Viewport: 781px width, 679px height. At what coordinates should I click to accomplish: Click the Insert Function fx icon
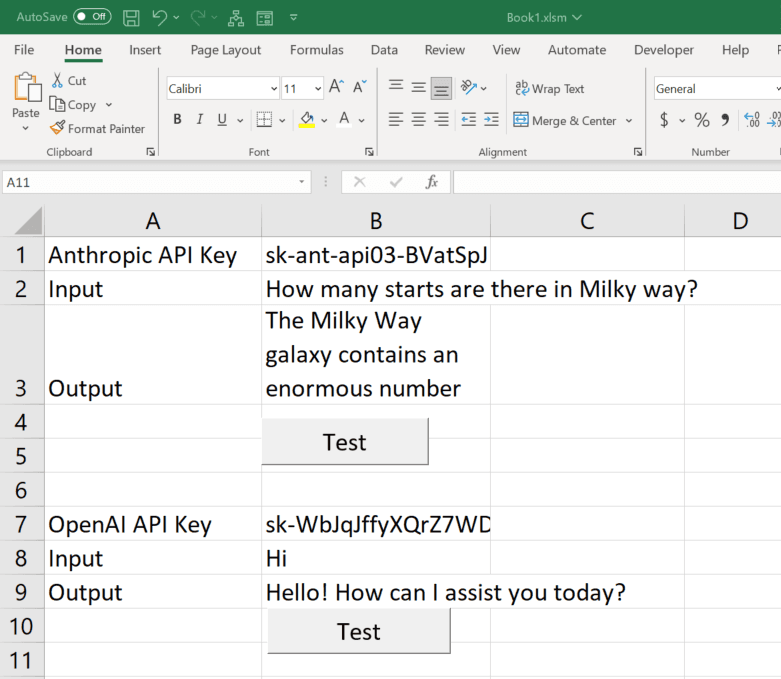pyautogui.click(x=432, y=182)
